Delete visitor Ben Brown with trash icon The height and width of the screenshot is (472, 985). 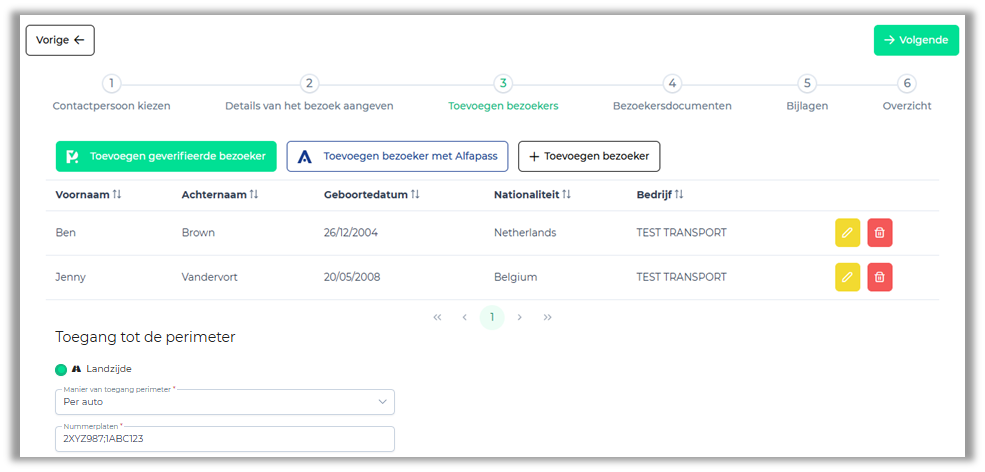pyautogui.click(x=880, y=233)
